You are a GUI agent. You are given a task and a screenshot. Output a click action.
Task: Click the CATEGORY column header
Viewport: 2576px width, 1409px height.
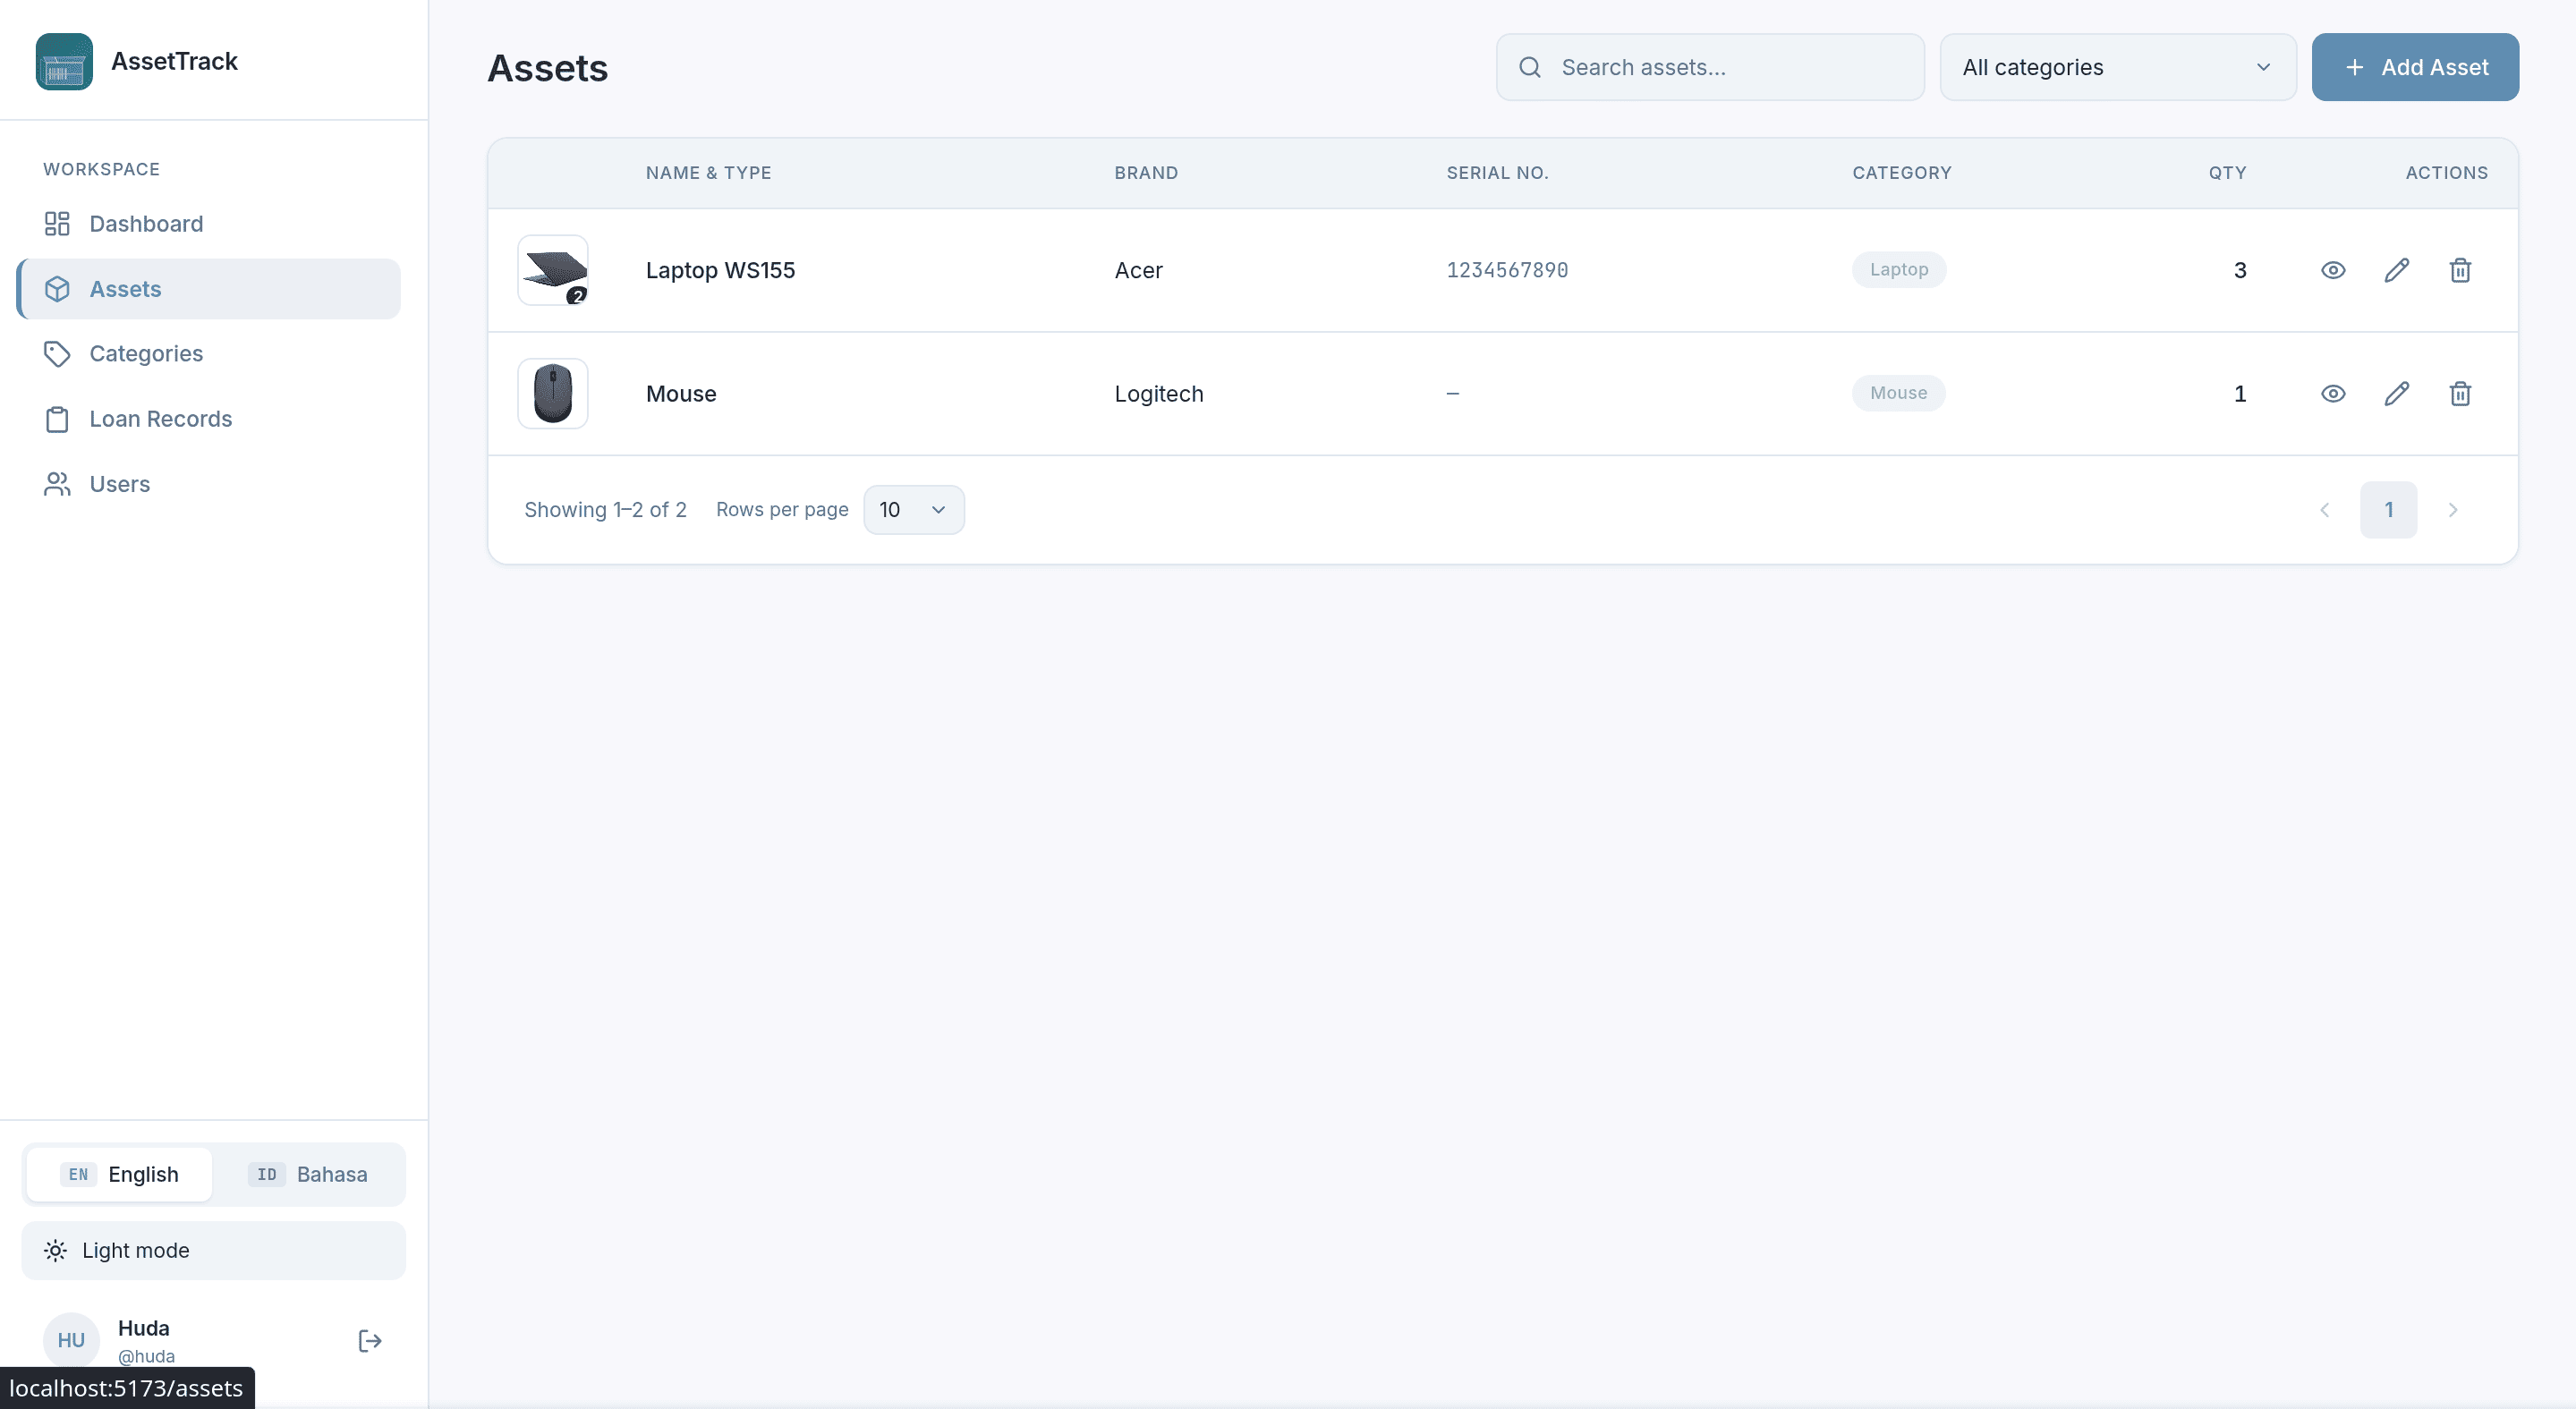(1902, 173)
